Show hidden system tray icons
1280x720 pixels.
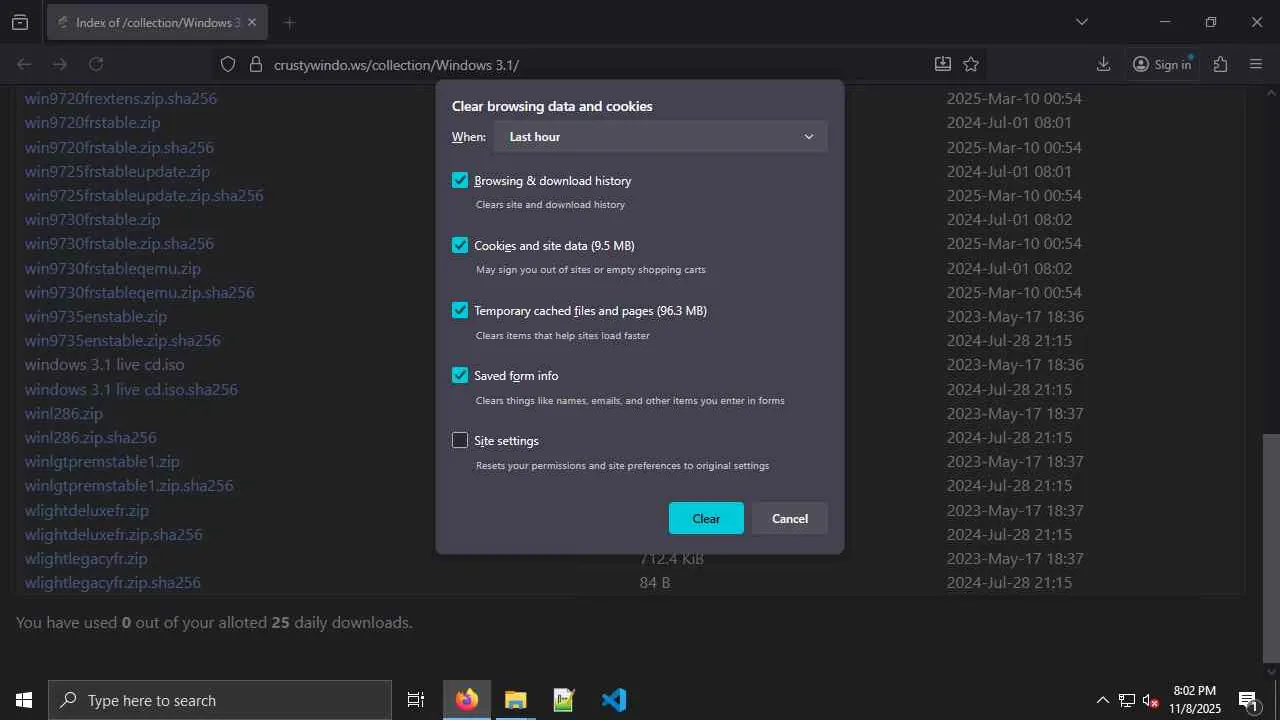point(1102,700)
